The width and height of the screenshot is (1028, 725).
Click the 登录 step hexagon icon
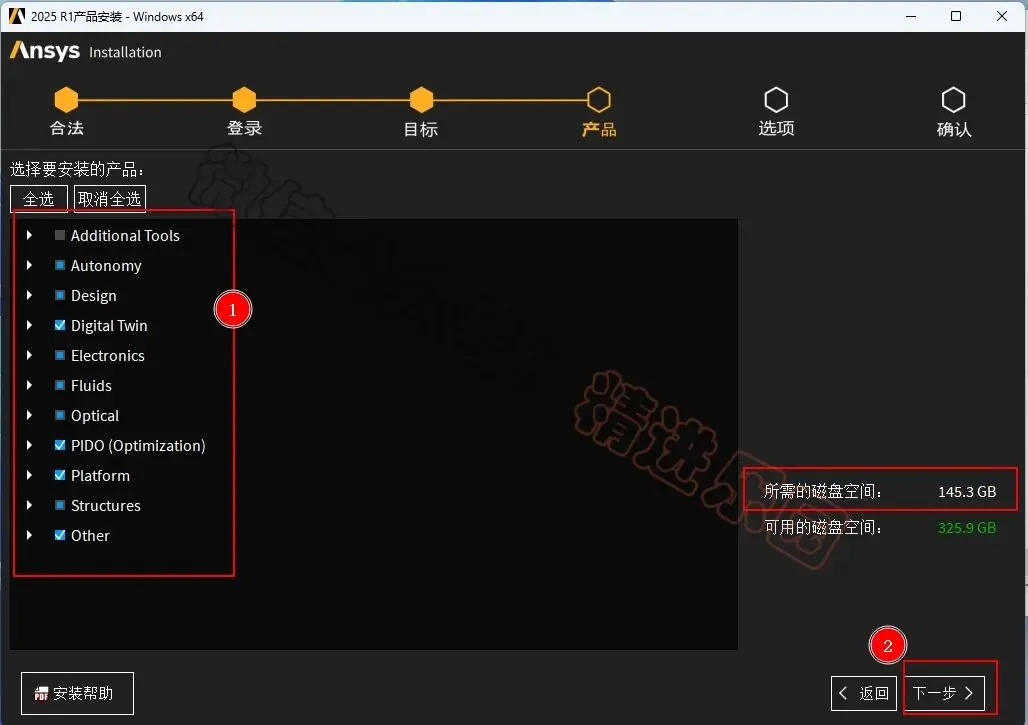coord(244,100)
